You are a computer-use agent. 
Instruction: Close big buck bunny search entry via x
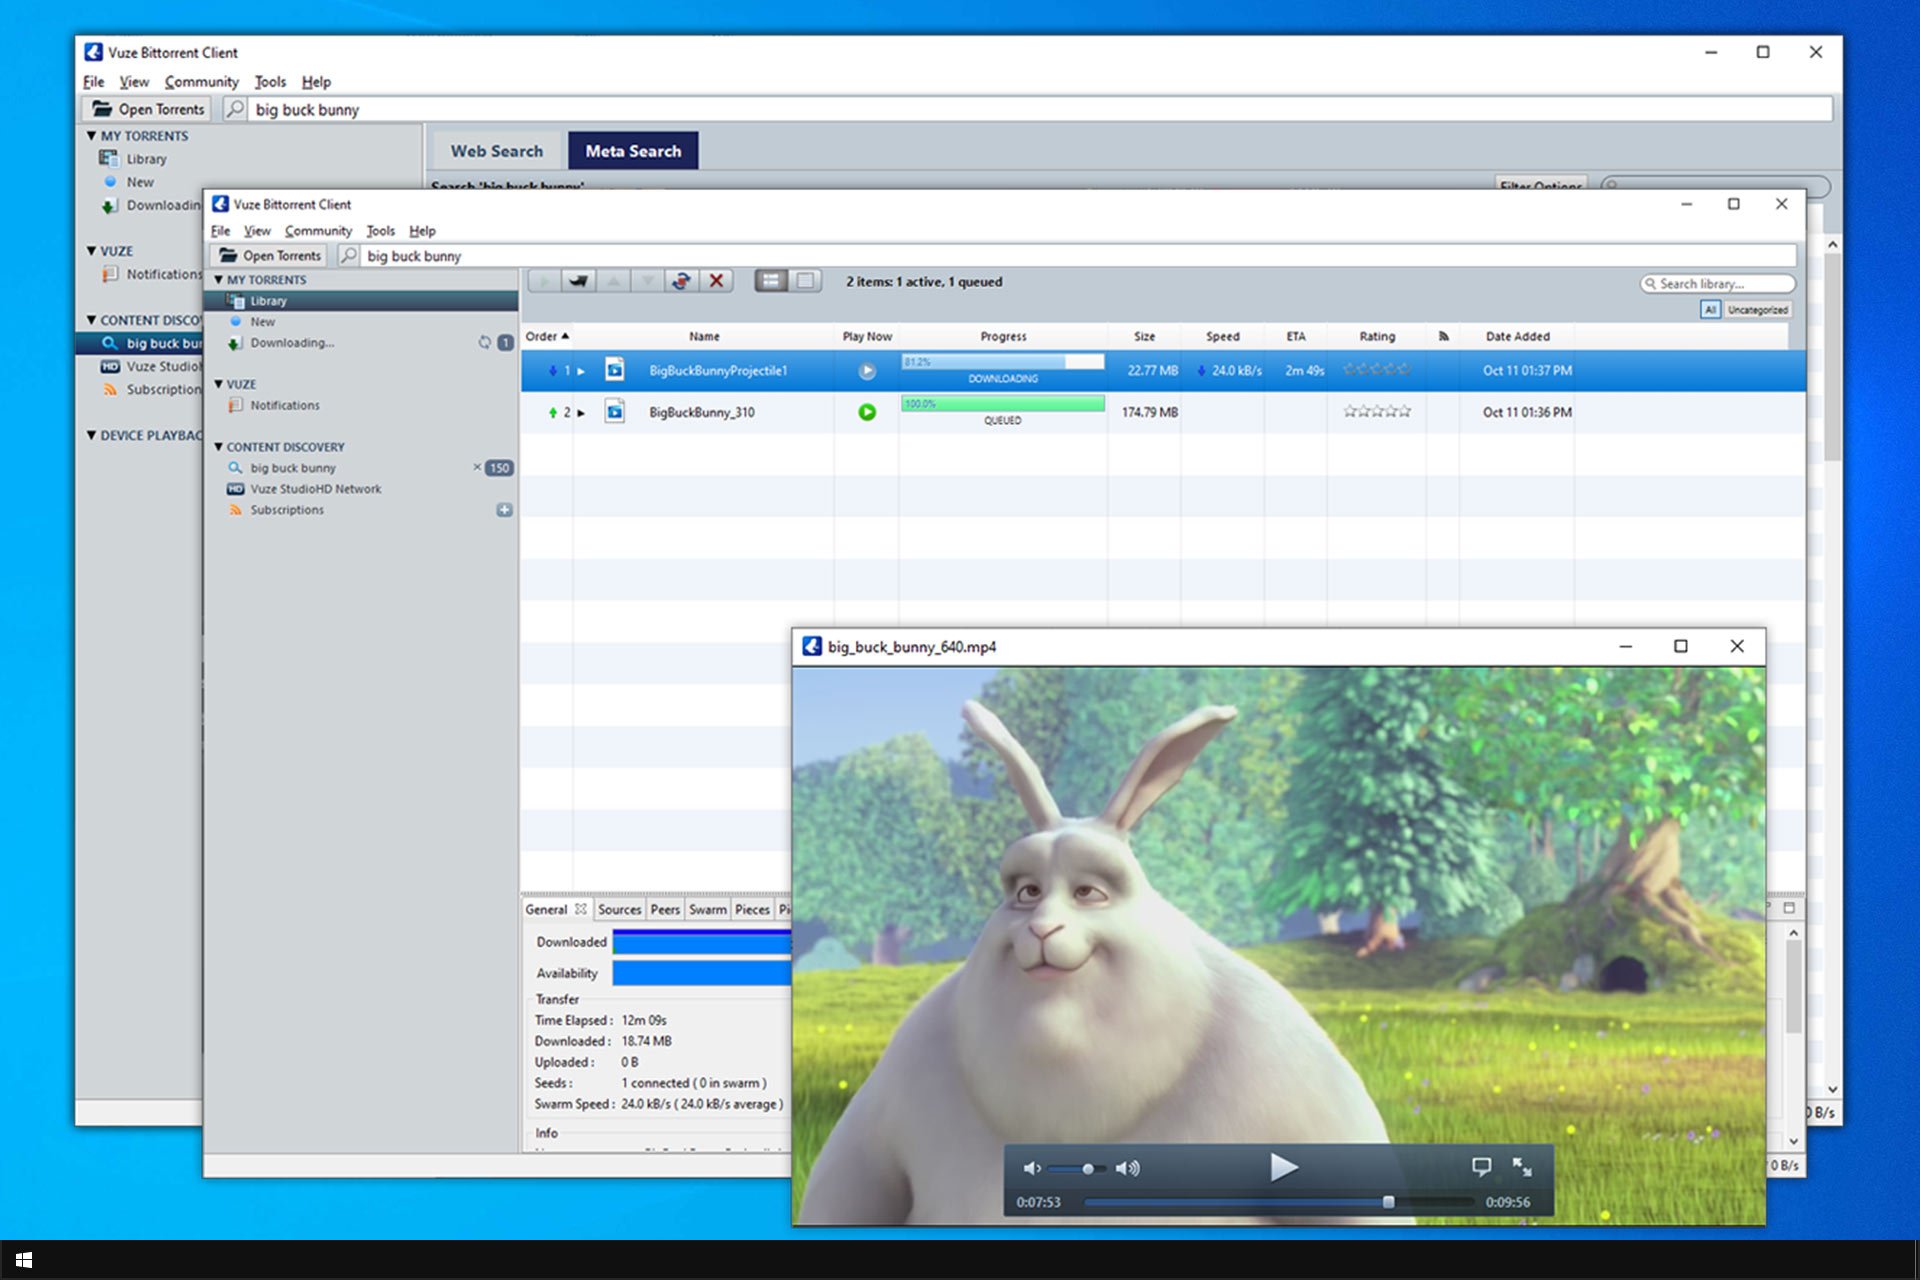[477, 467]
